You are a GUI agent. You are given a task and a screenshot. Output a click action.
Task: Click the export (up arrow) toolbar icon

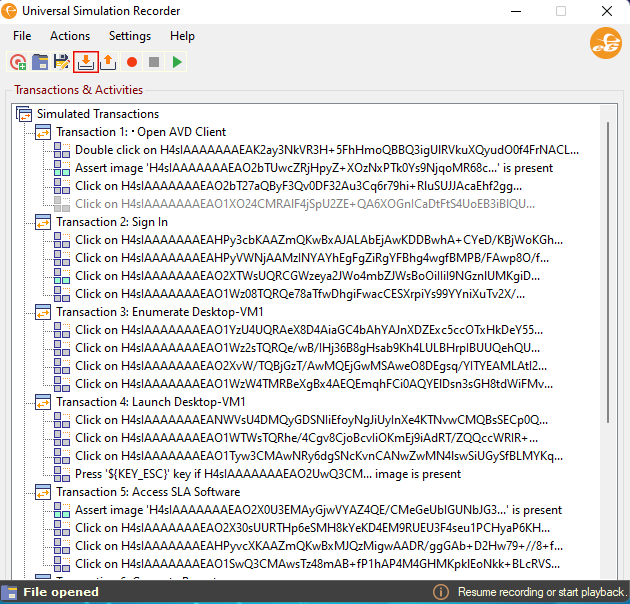click(108, 62)
